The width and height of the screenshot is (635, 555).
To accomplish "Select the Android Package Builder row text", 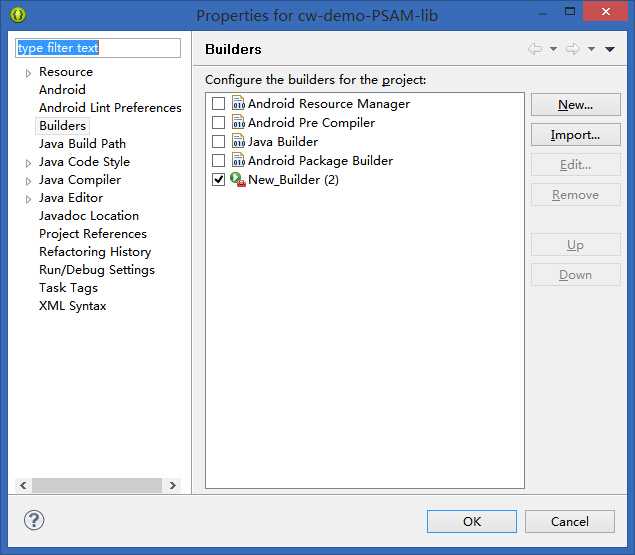I will click(x=320, y=161).
